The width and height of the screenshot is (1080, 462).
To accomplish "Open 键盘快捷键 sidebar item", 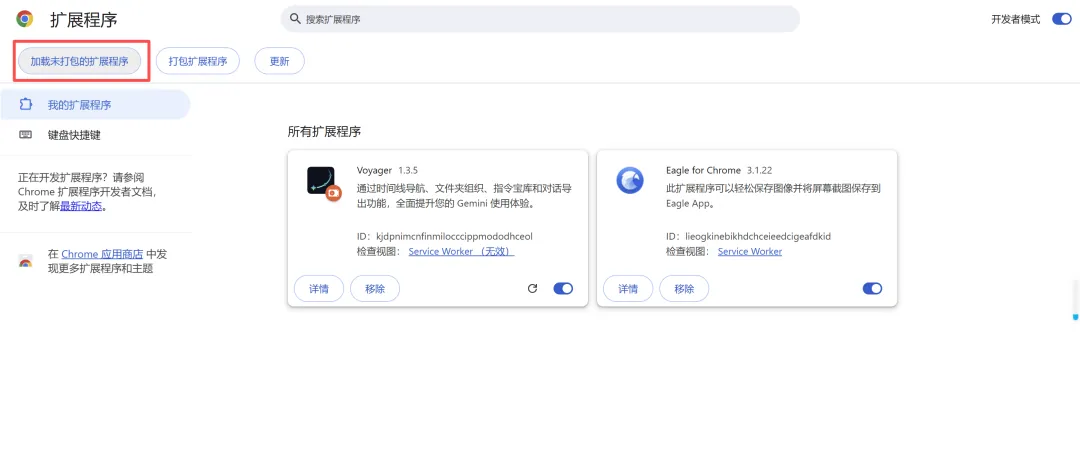I will tap(95, 135).
